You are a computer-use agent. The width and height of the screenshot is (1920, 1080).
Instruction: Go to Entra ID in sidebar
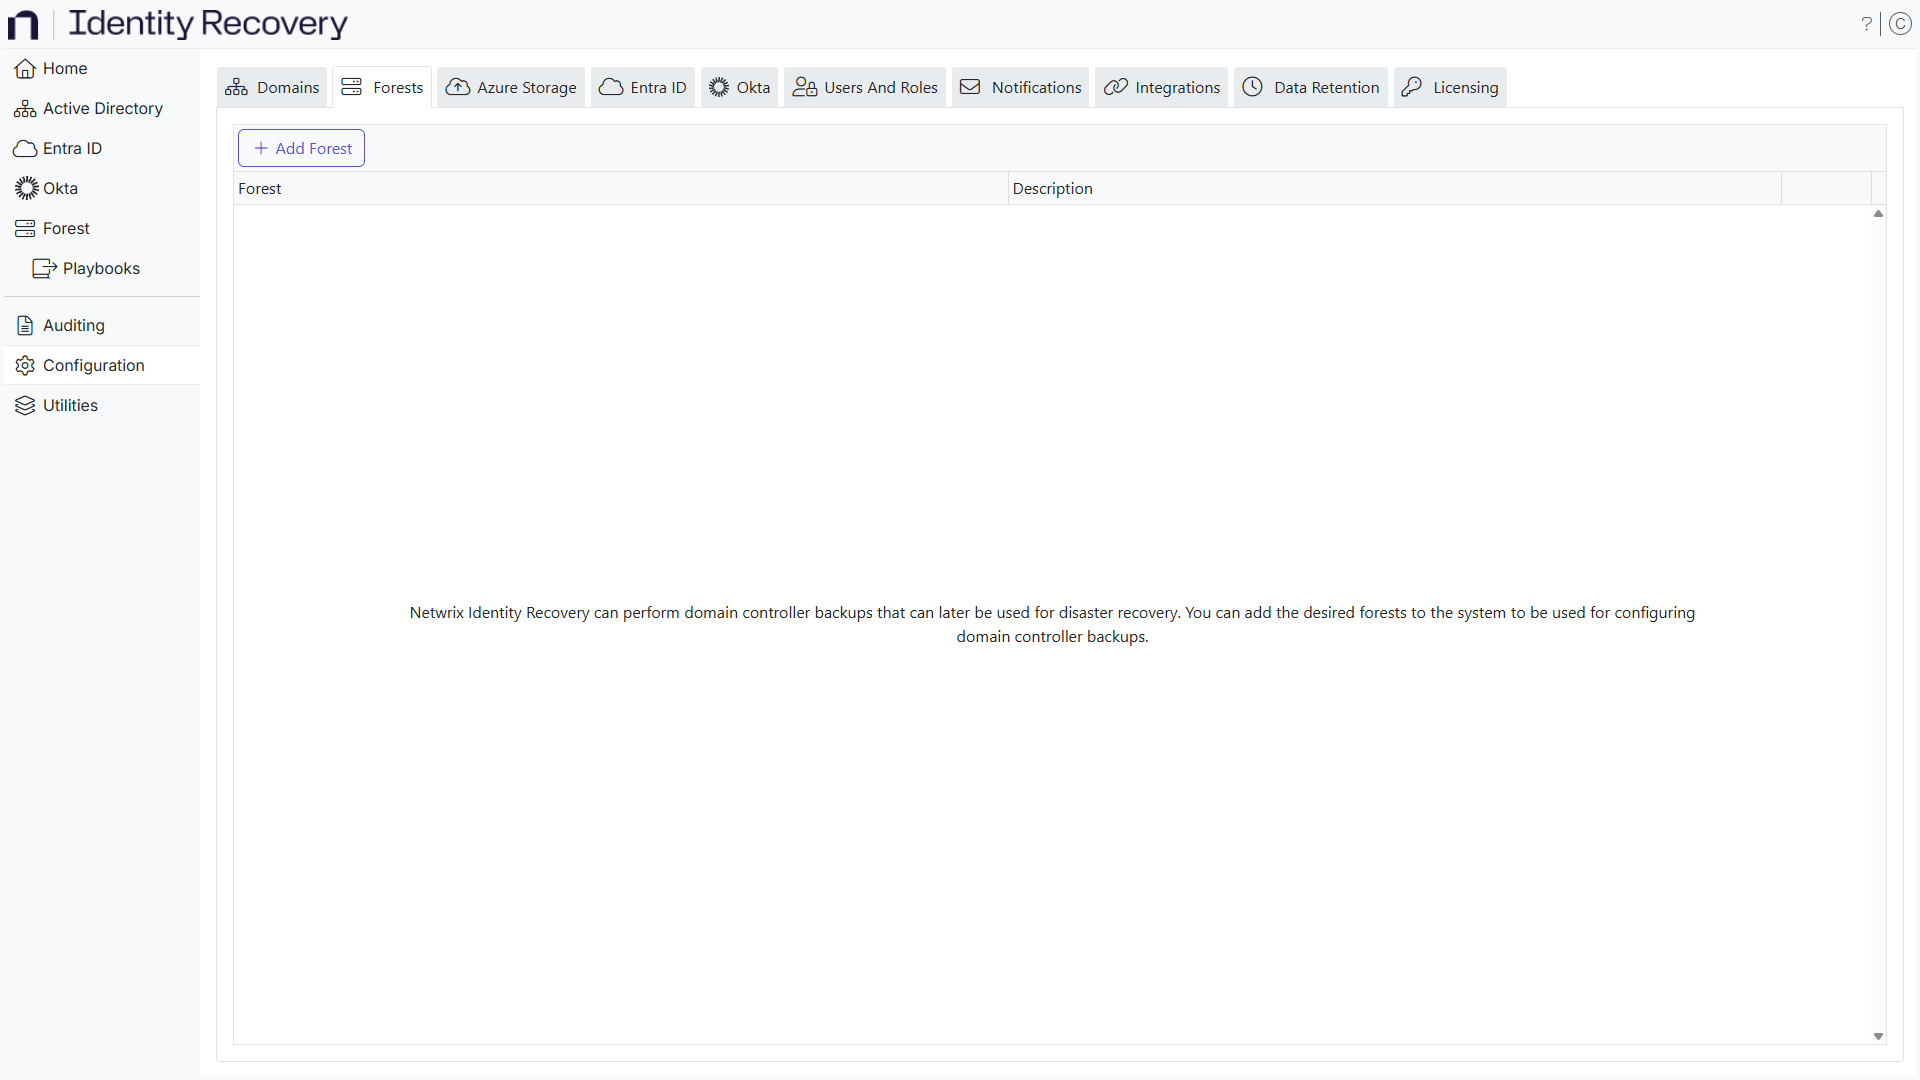[x=72, y=148]
